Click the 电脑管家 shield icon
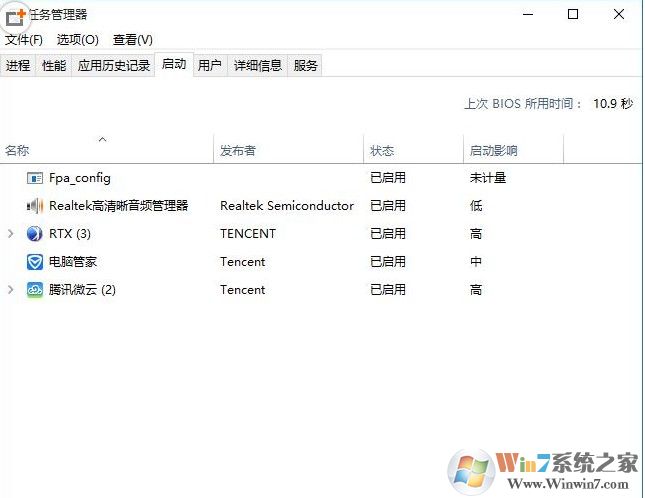The image size is (645, 498). (35, 262)
